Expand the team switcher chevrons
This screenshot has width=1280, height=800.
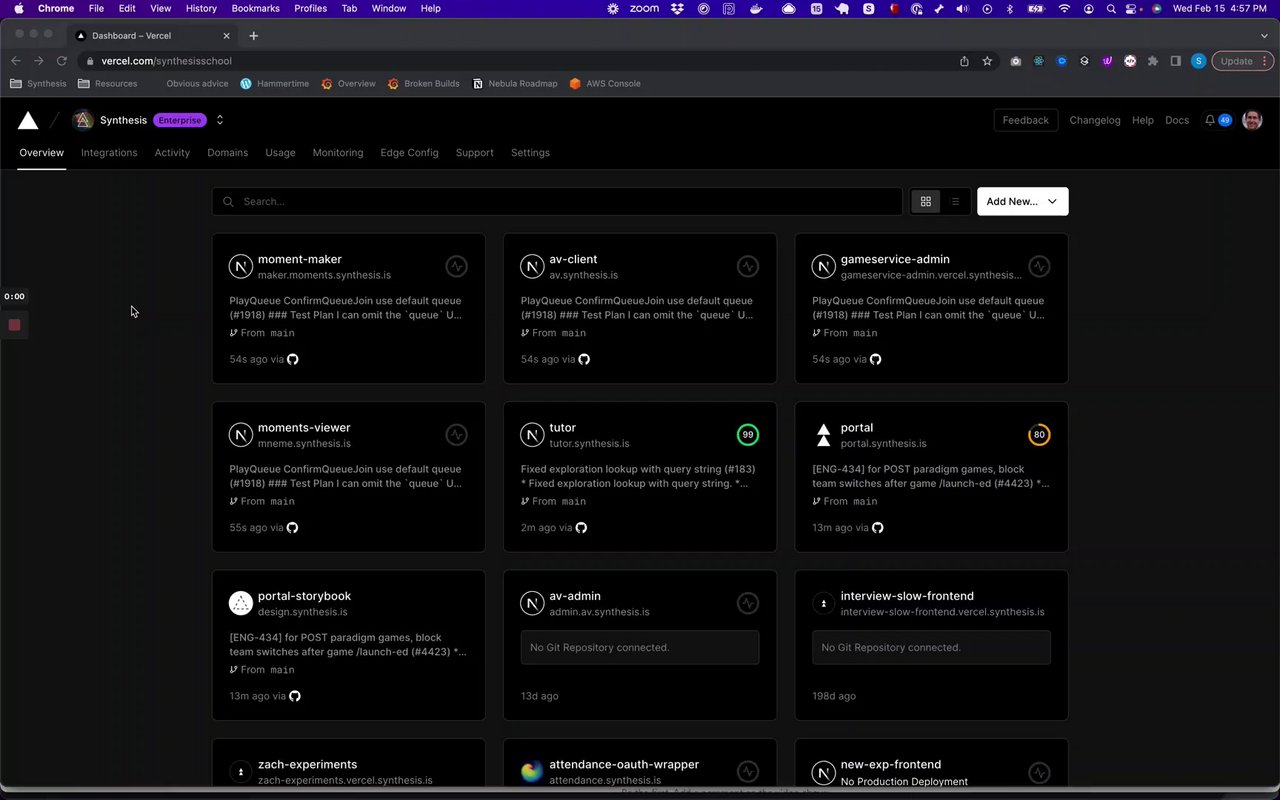click(220, 120)
